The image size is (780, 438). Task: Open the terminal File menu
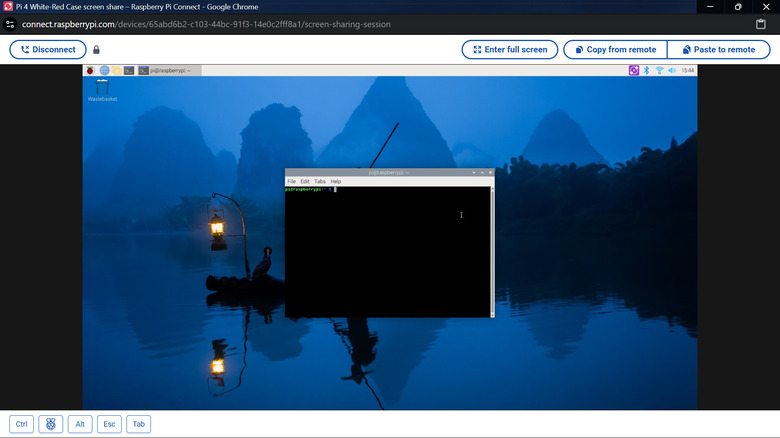292,182
